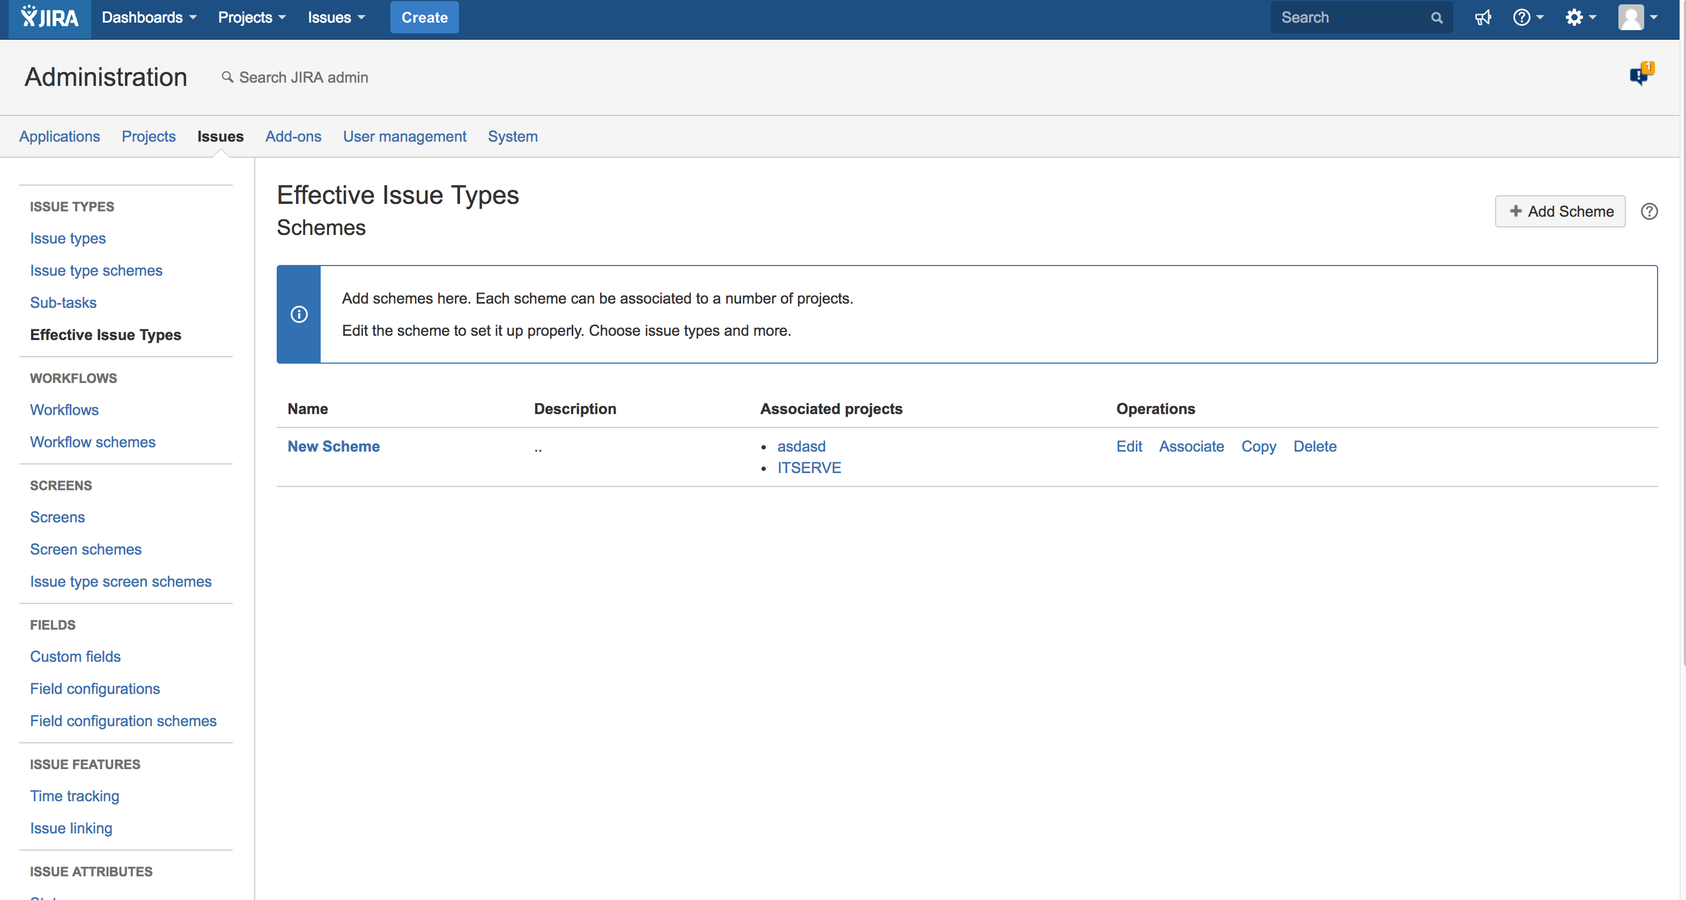This screenshot has height=900, width=1686.
Task: Open Screens sidebar link
Action: (x=57, y=517)
